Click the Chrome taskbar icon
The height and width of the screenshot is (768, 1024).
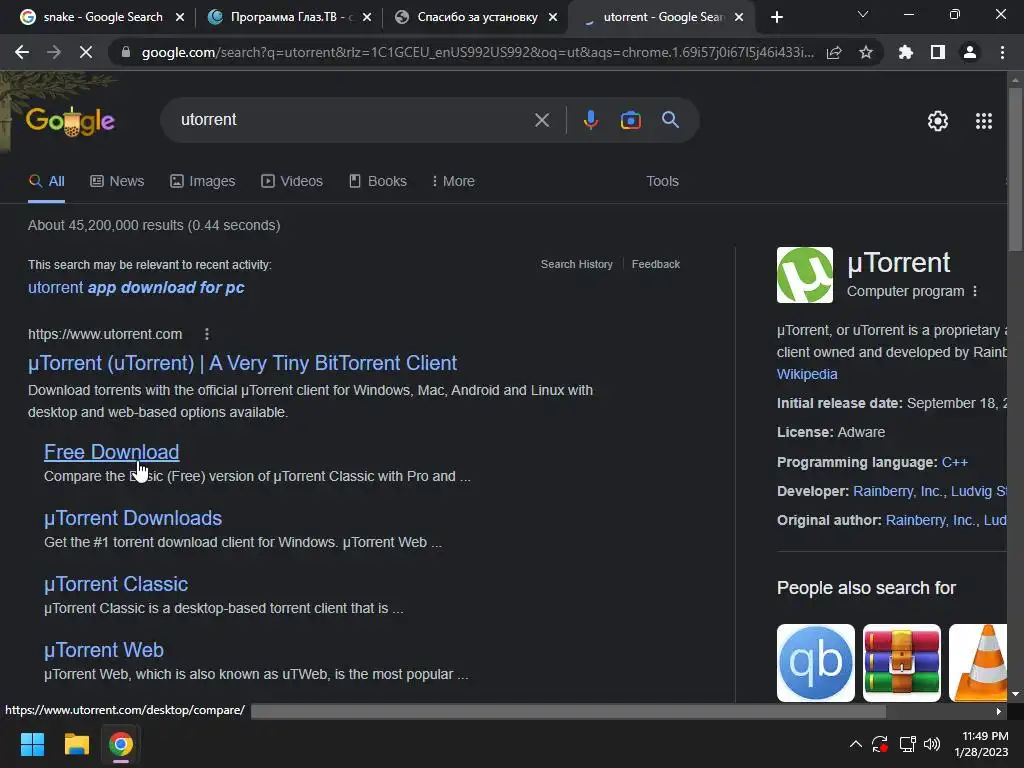[121, 744]
